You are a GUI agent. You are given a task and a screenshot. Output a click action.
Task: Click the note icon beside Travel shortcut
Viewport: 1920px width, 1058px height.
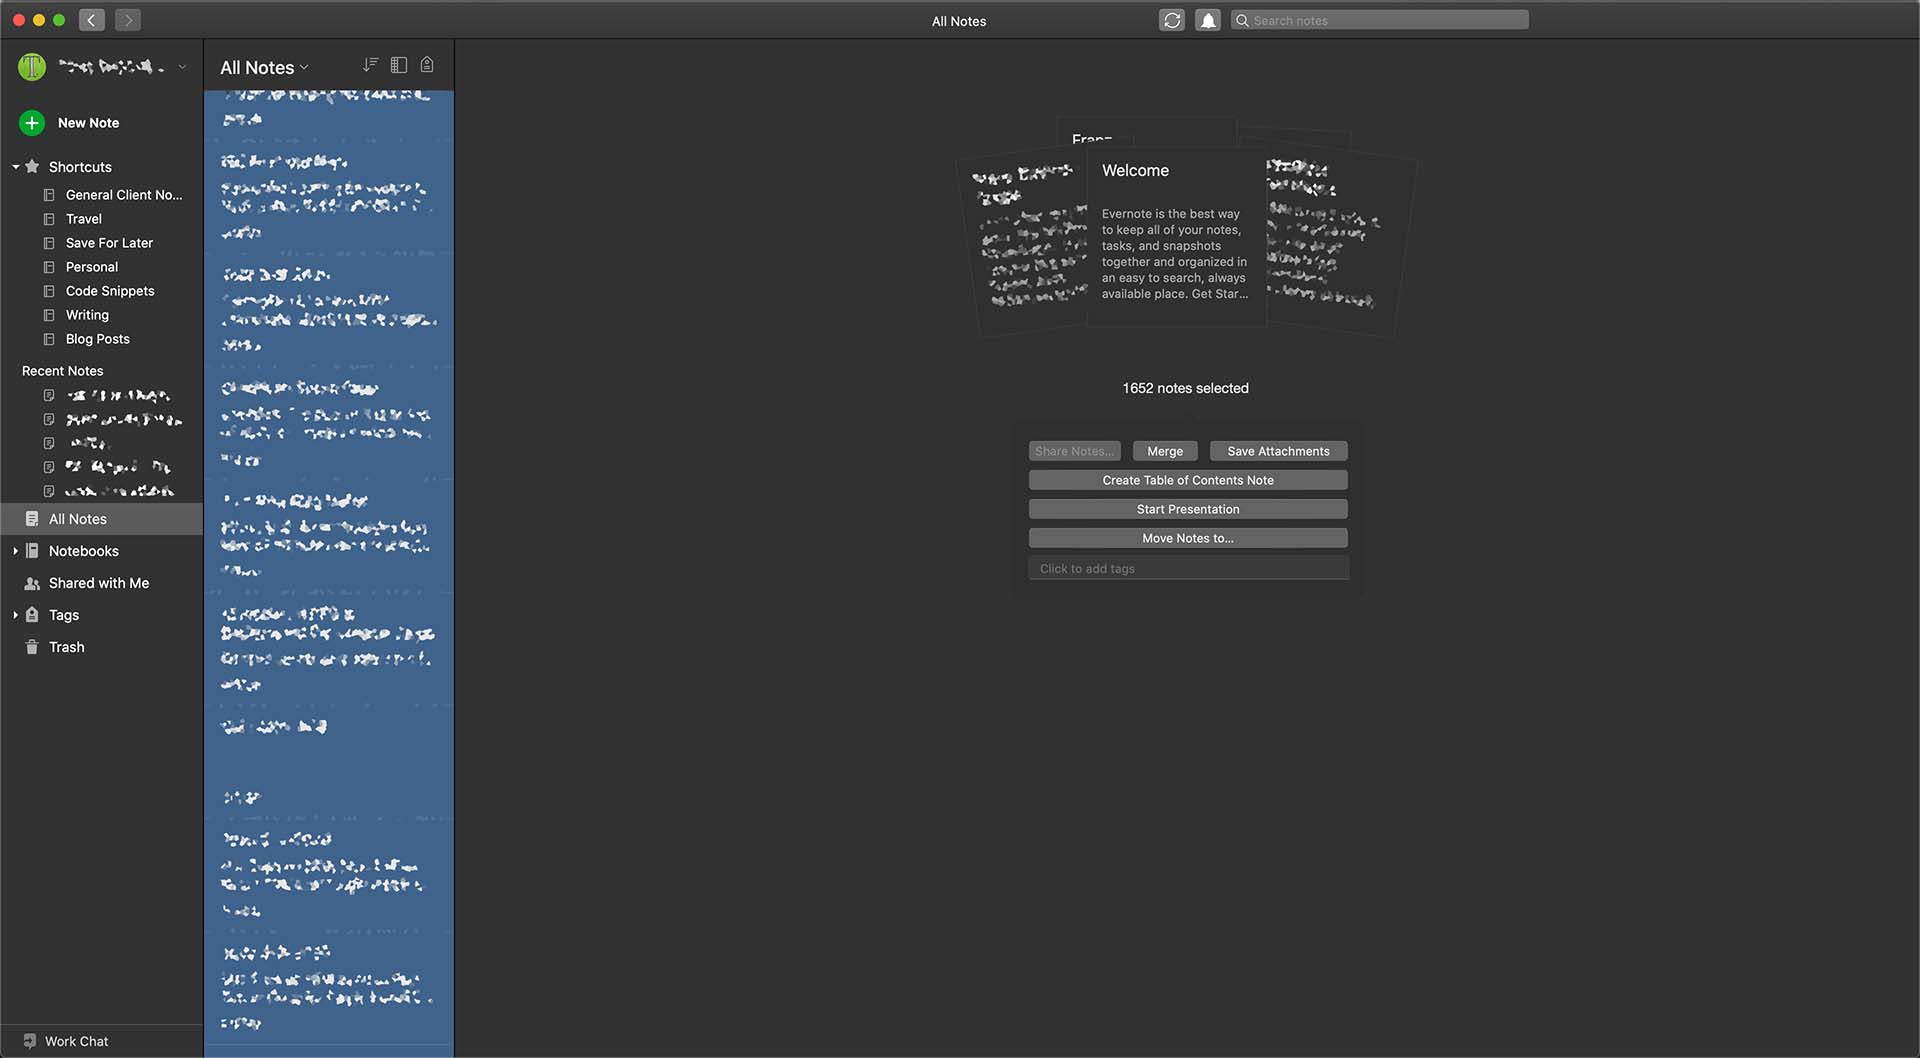point(49,219)
